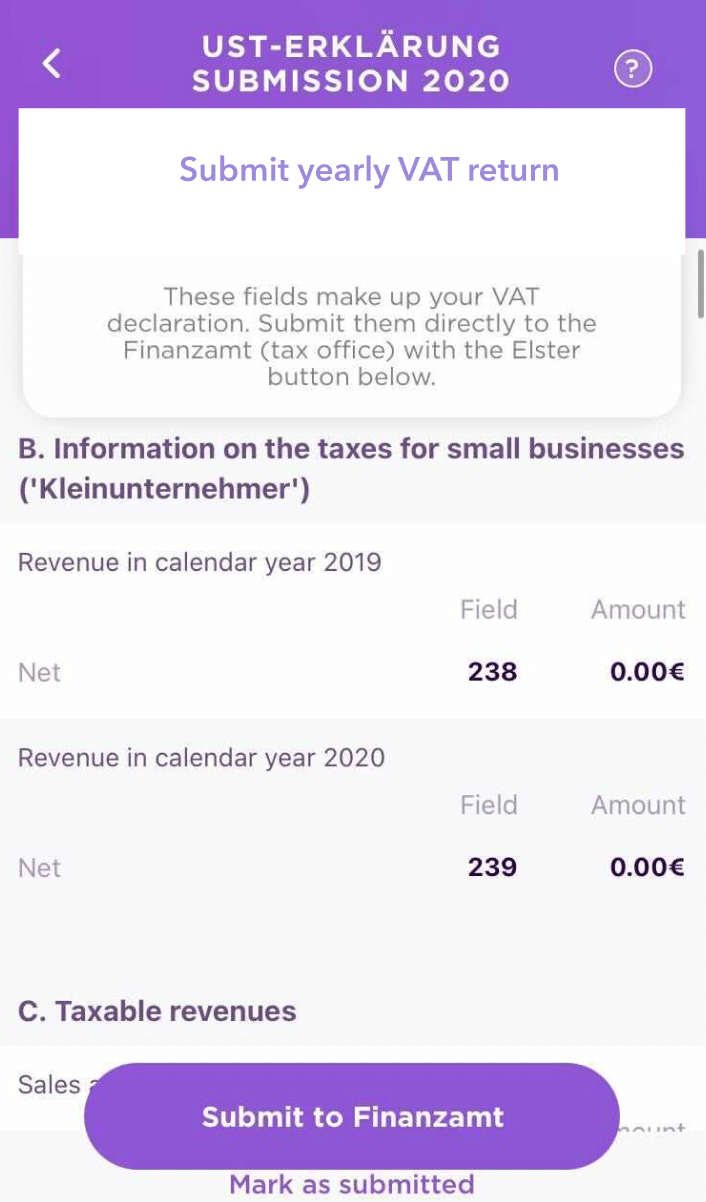Tap the Sales row under Taxable revenues

[50, 1084]
